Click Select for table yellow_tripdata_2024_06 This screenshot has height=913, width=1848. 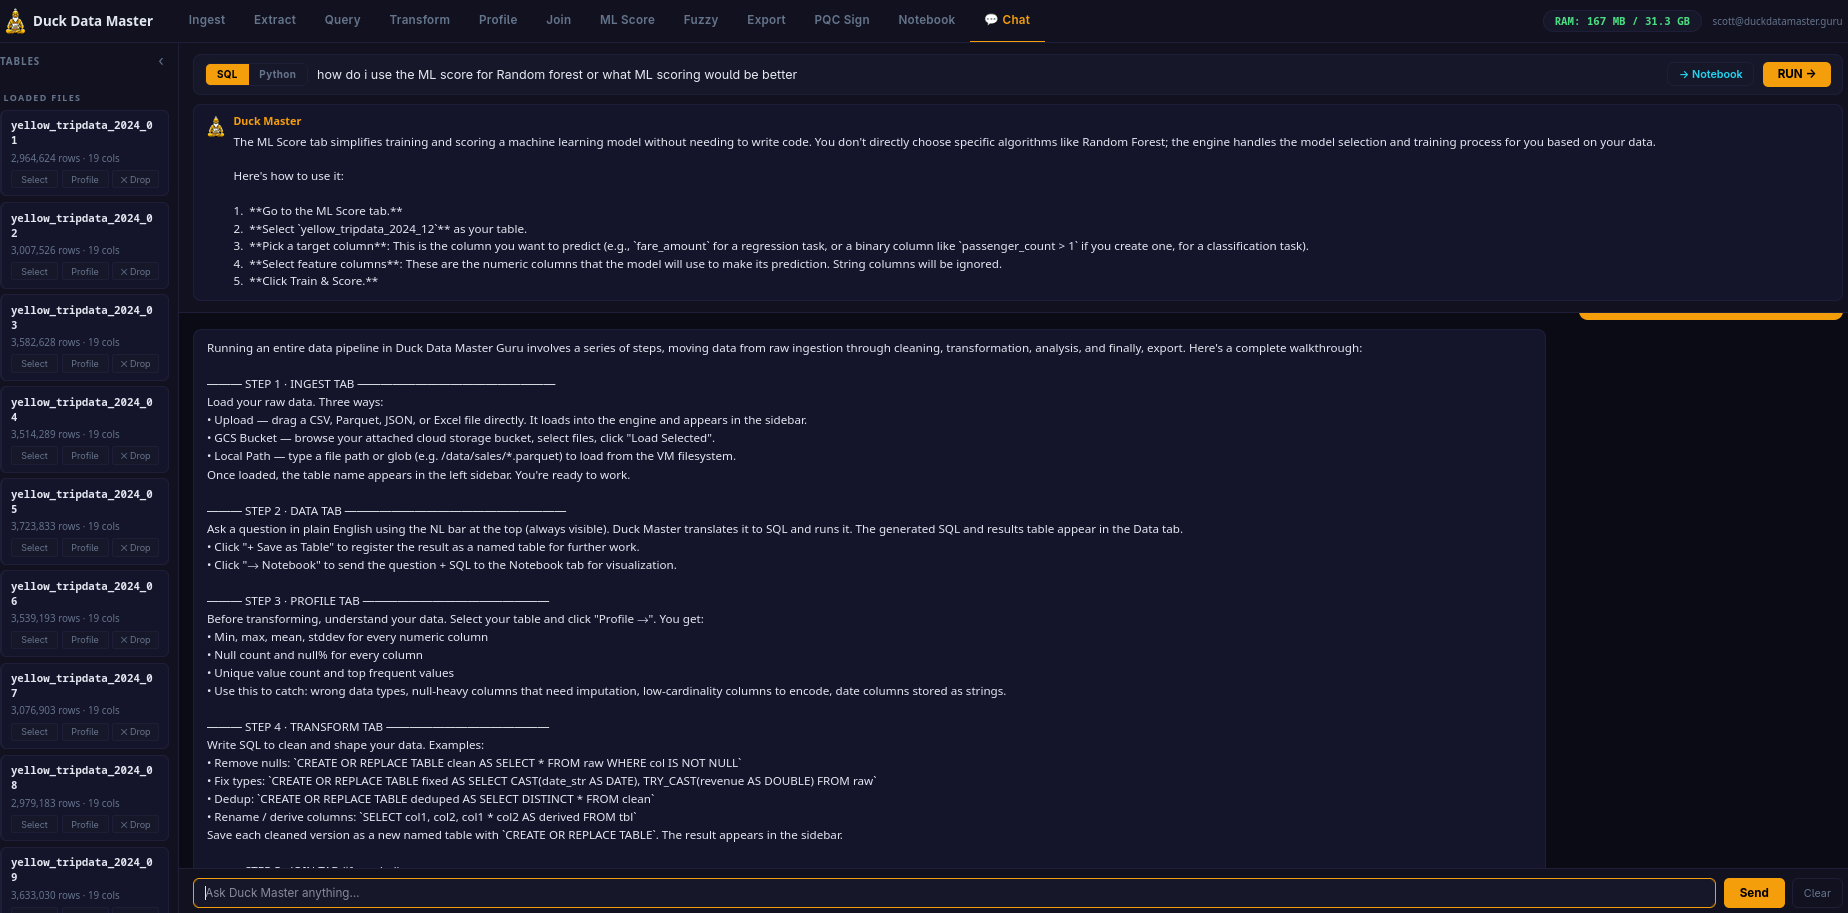[x=35, y=640]
